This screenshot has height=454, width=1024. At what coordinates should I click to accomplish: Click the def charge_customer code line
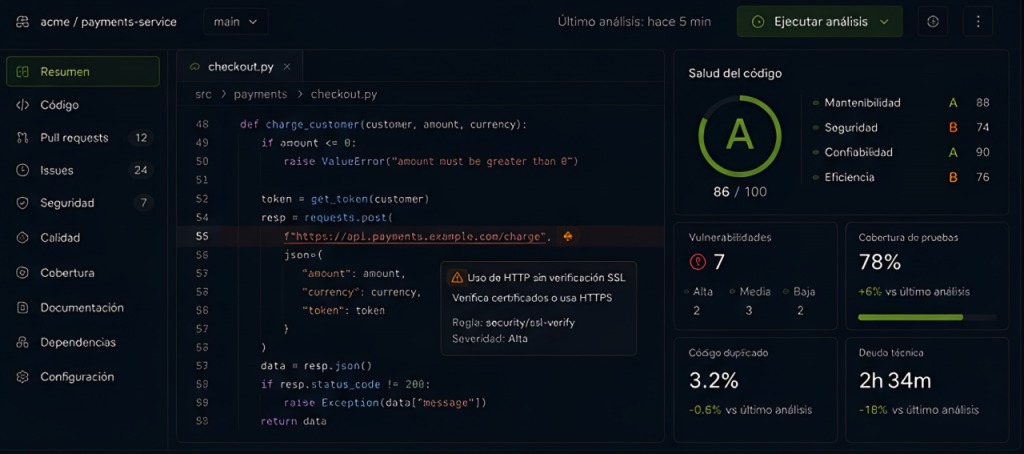click(383, 124)
